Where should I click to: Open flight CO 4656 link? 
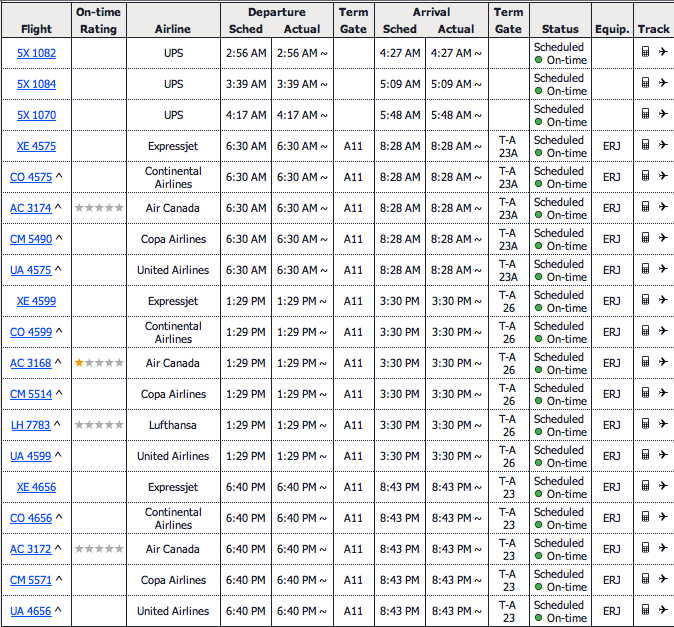point(31,518)
